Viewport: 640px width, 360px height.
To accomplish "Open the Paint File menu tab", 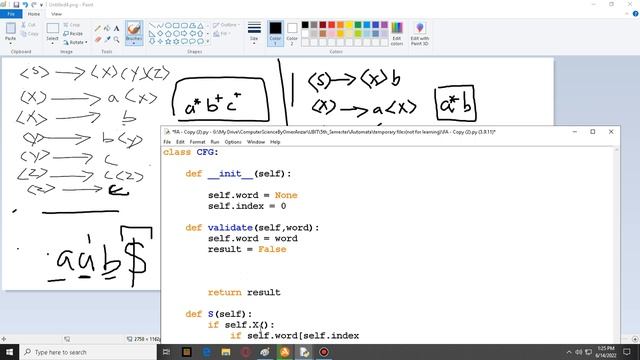I will click(11, 14).
